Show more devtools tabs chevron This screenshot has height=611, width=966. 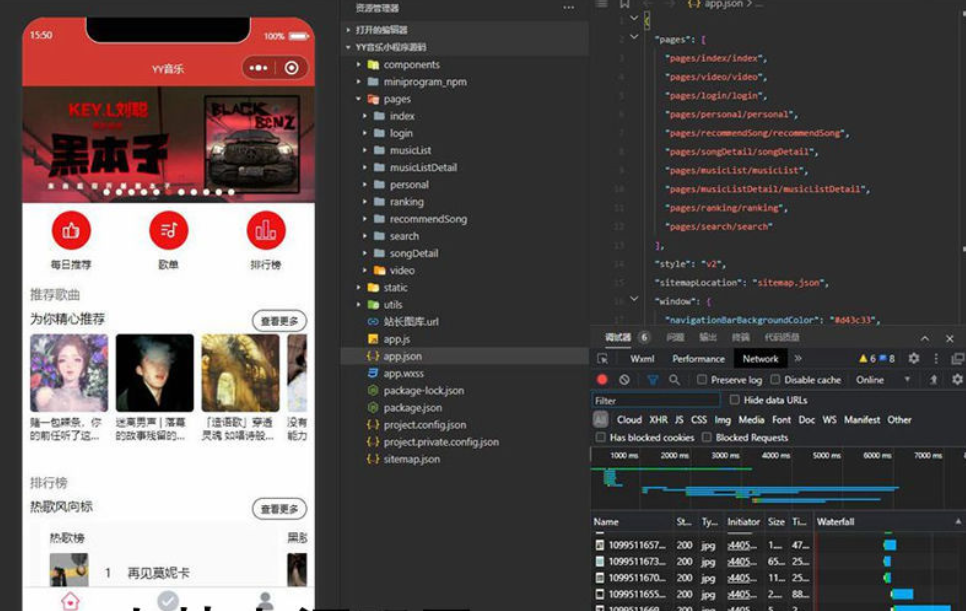pos(798,358)
